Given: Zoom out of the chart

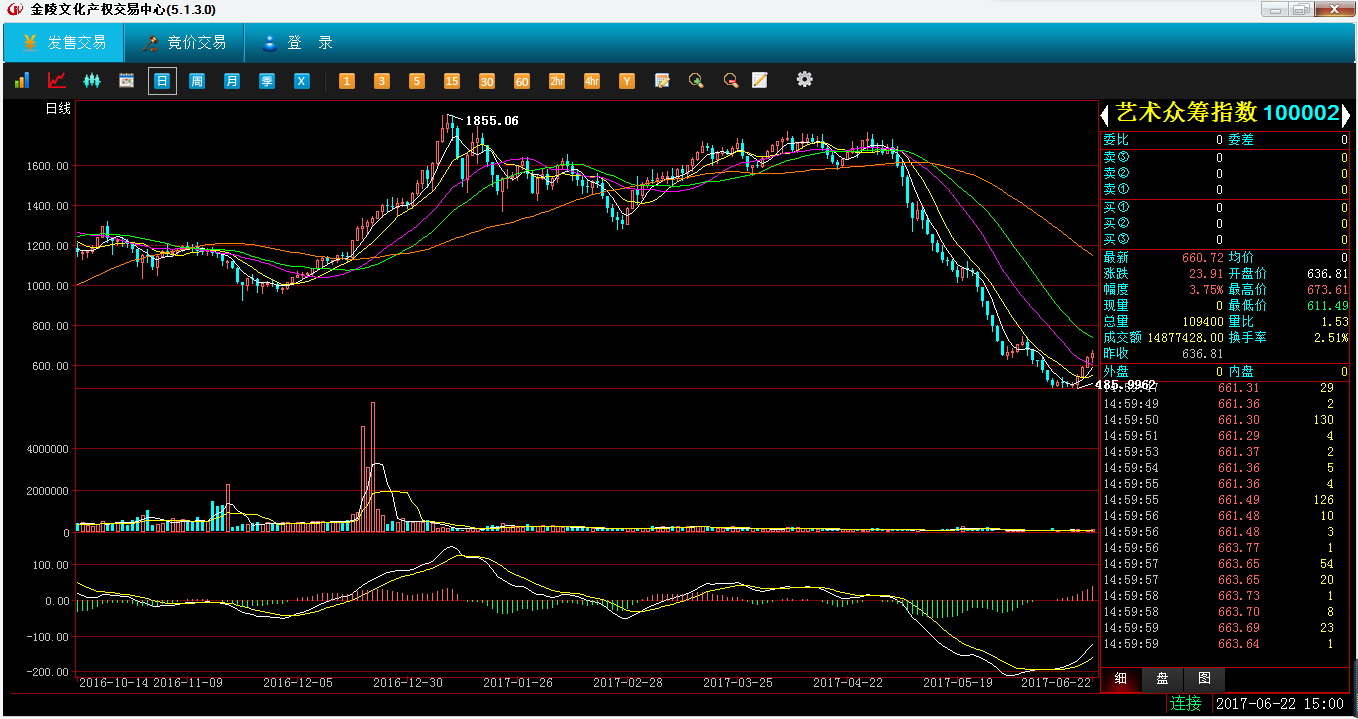Looking at the screenshot, I should (732, 81).
